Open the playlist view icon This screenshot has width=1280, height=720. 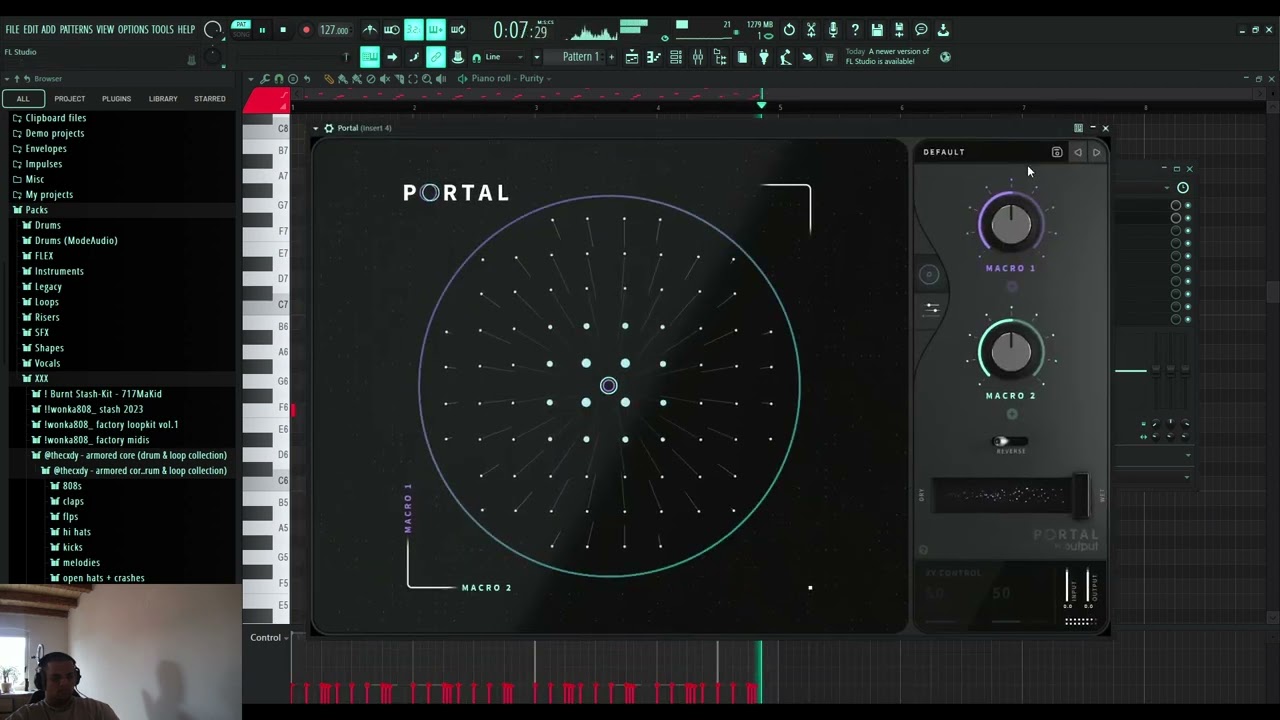tap(631, 57)
